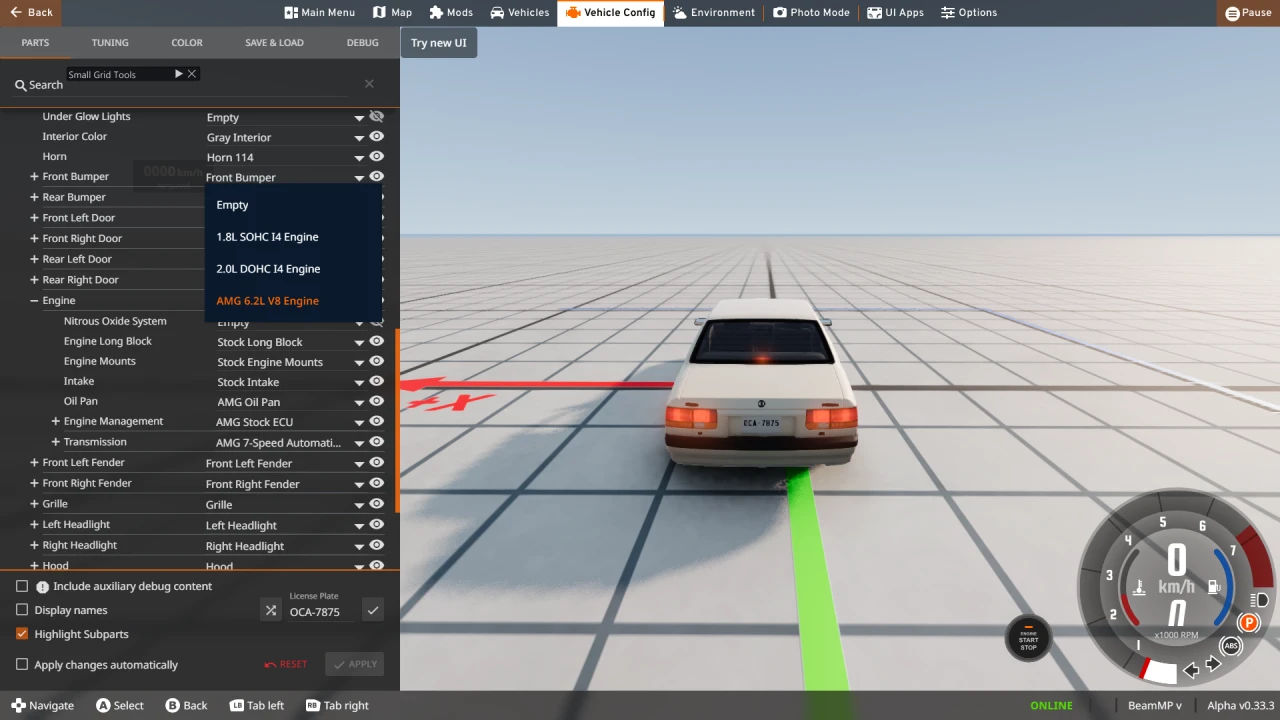Collapse the Engine section
Viewport: 1280px width, 720px height.
[x=33, y=300]
